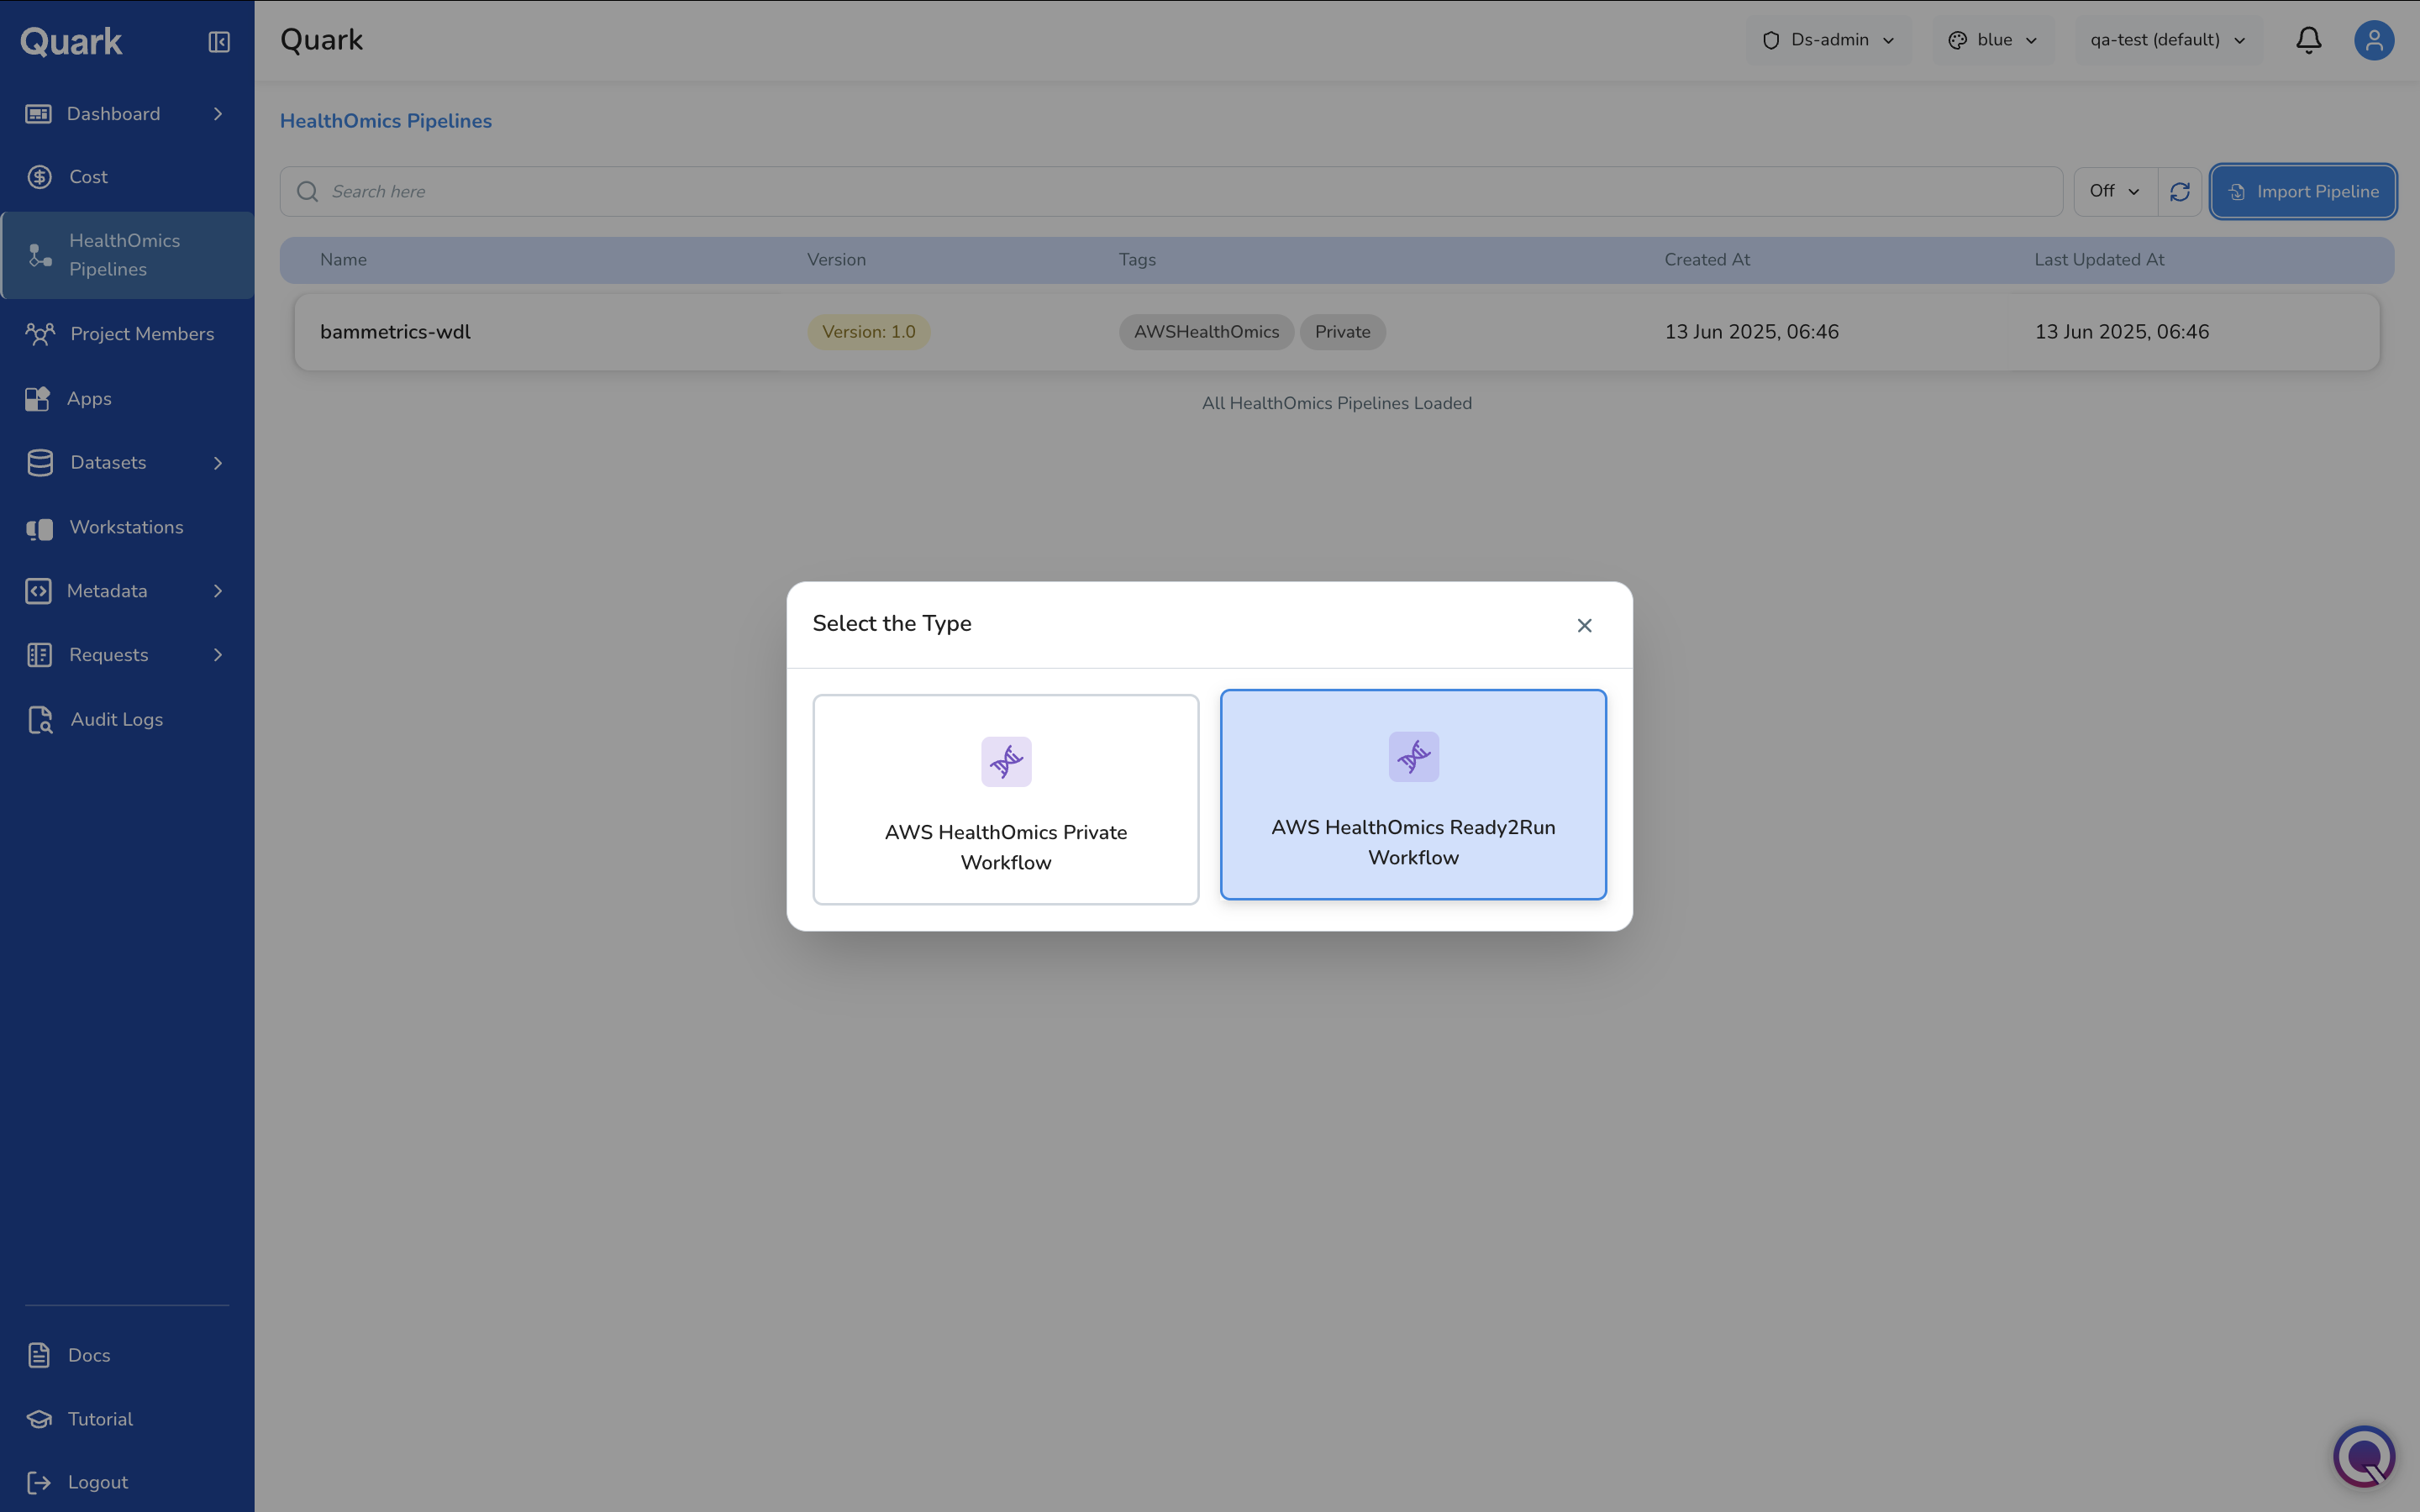Image resolution: width=2420 pixels, height=1512 pixels.
Task: Click the search magnifier icon
Action: [x=307, y=191]
